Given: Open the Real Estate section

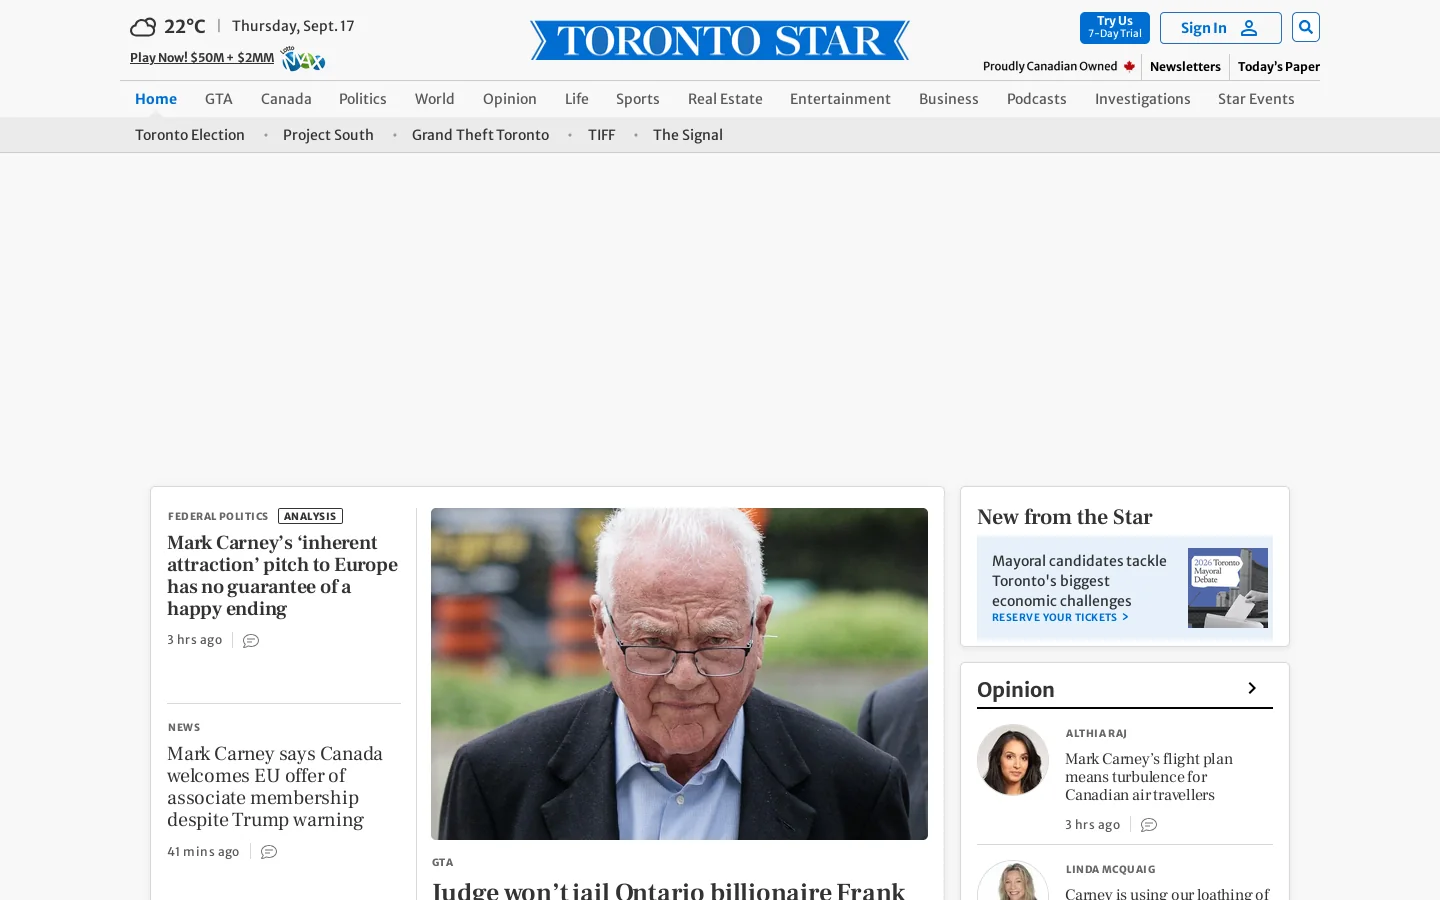Looking at the screenshot, I should [725, 99].
